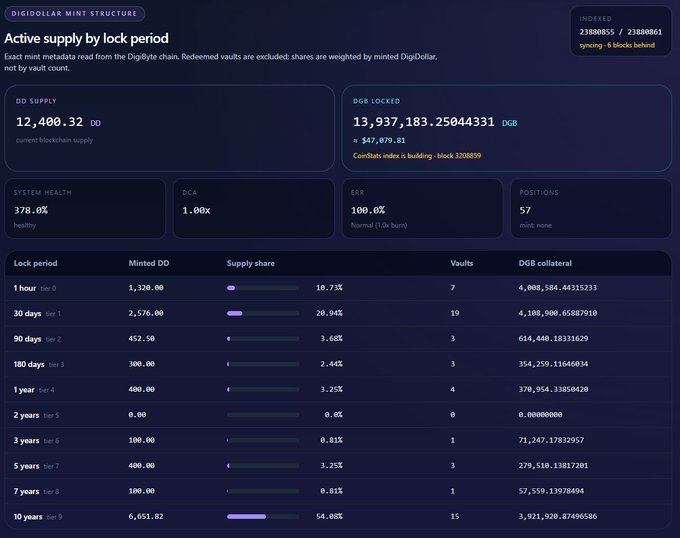Select minted value 1,320.00
The width and height of the screenshot is (680, 538).
click(x=146, y=287)
